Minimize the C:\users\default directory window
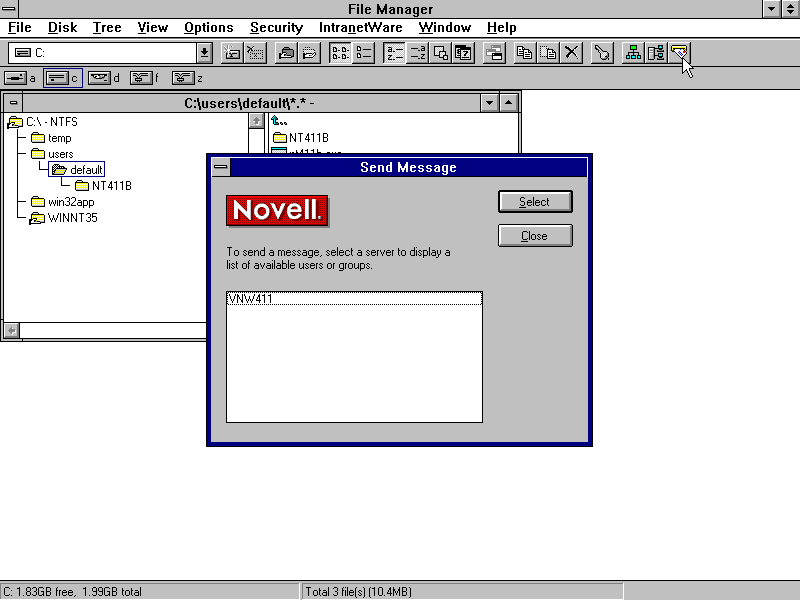The height and width of the screenshot is (600, 800). [489, 103]
